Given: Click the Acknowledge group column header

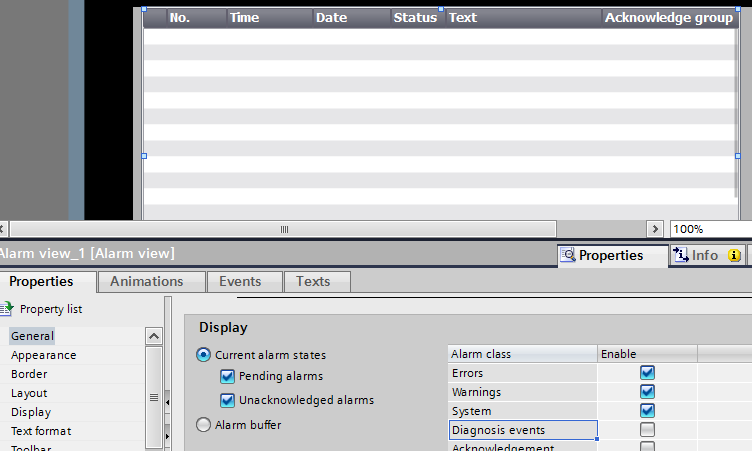Looking at the screenshot, I should point(669,18).
